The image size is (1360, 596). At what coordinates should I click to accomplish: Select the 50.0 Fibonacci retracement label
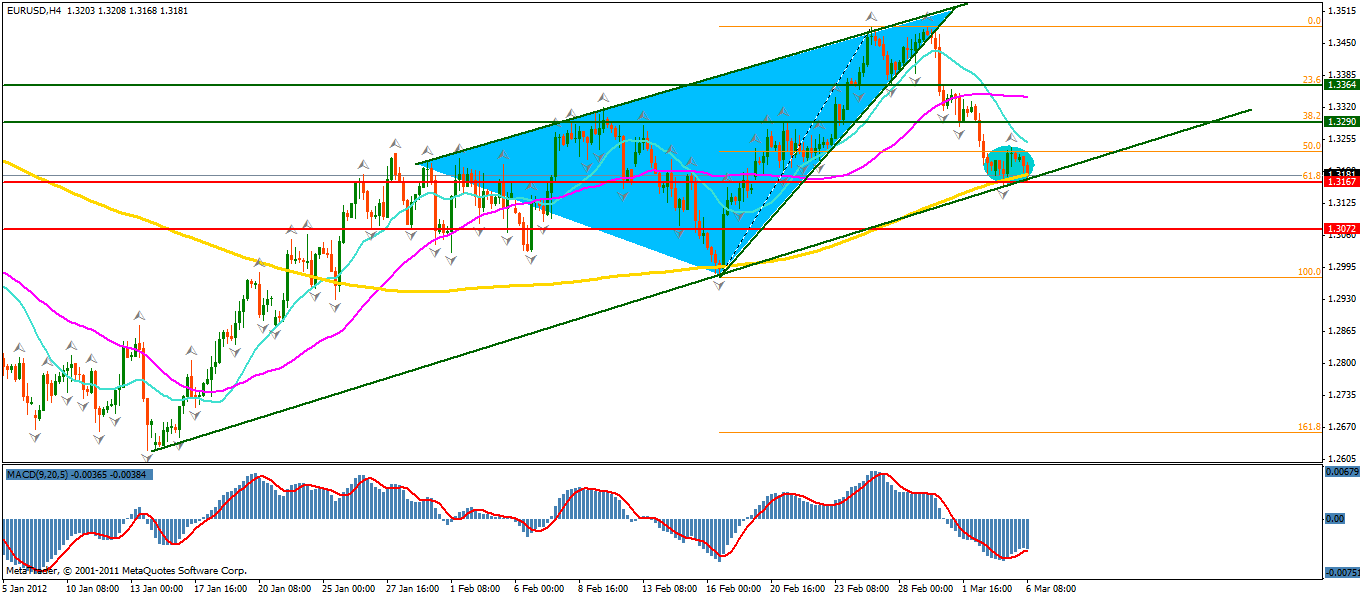[1311, 145]
